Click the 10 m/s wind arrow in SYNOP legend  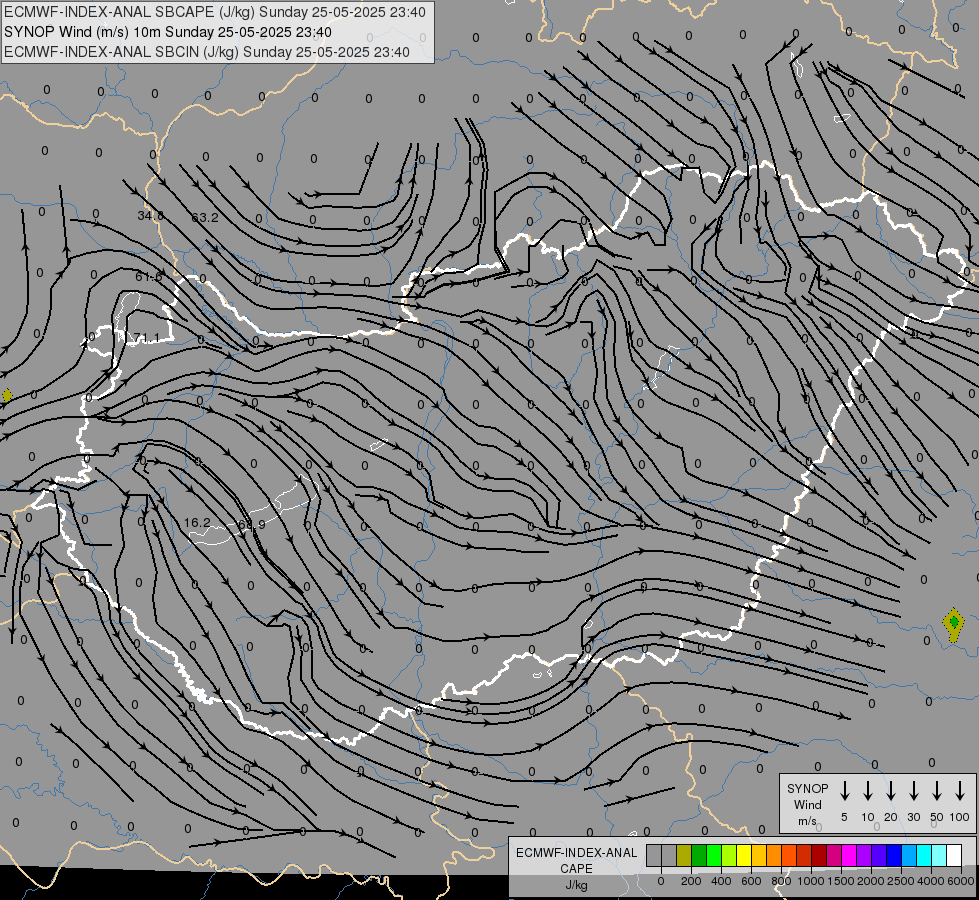867,791
